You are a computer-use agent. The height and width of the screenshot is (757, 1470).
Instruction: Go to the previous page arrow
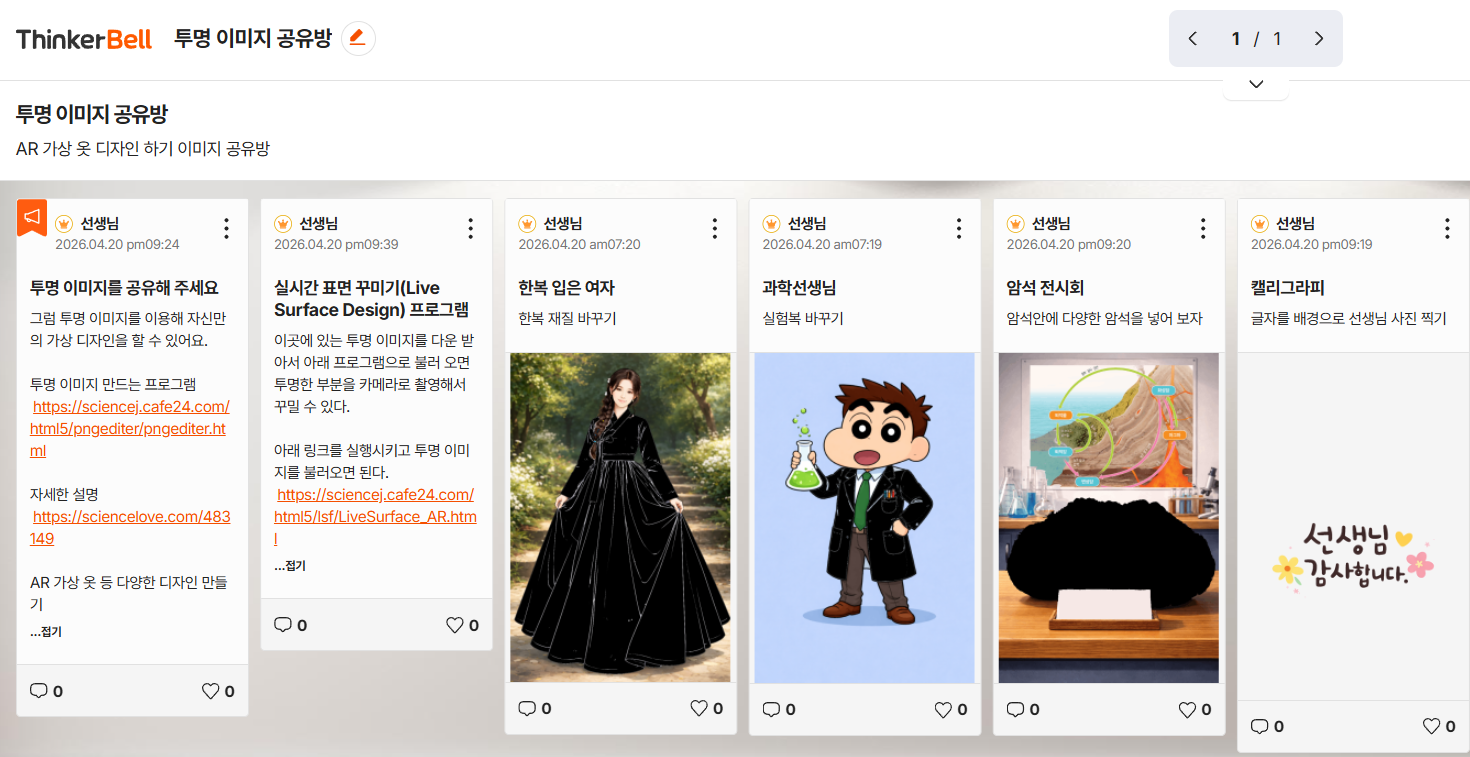point(1192,39)
